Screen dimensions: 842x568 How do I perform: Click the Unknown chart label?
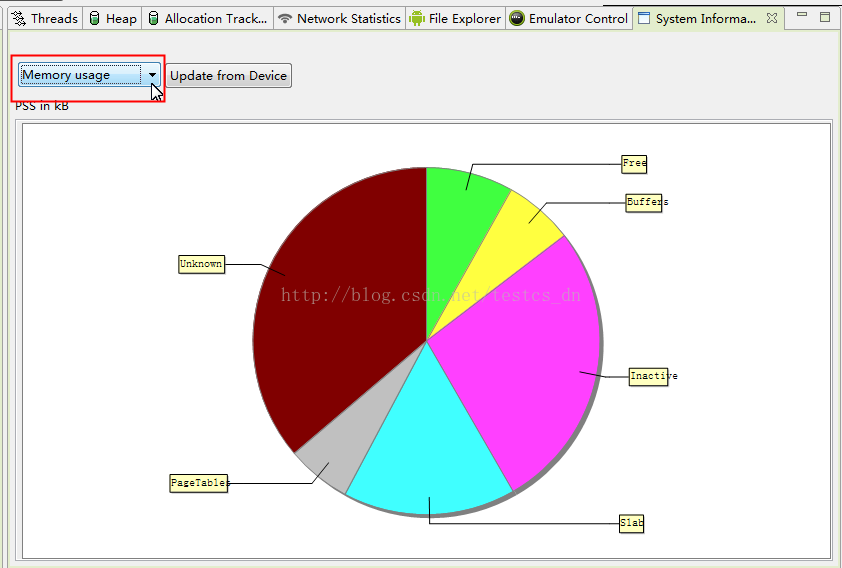pos(201,264)
